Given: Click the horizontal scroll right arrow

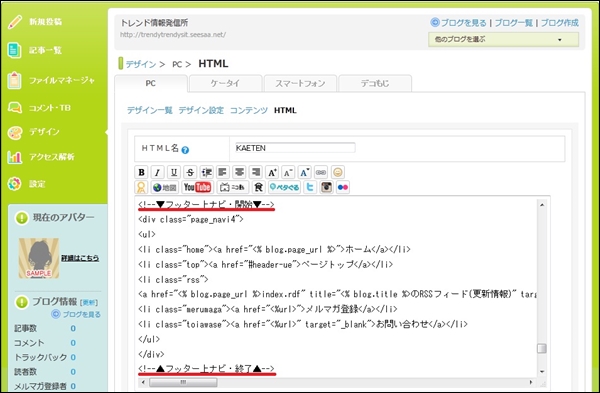Looking at the screenshot, I should [x=530, y=382].
